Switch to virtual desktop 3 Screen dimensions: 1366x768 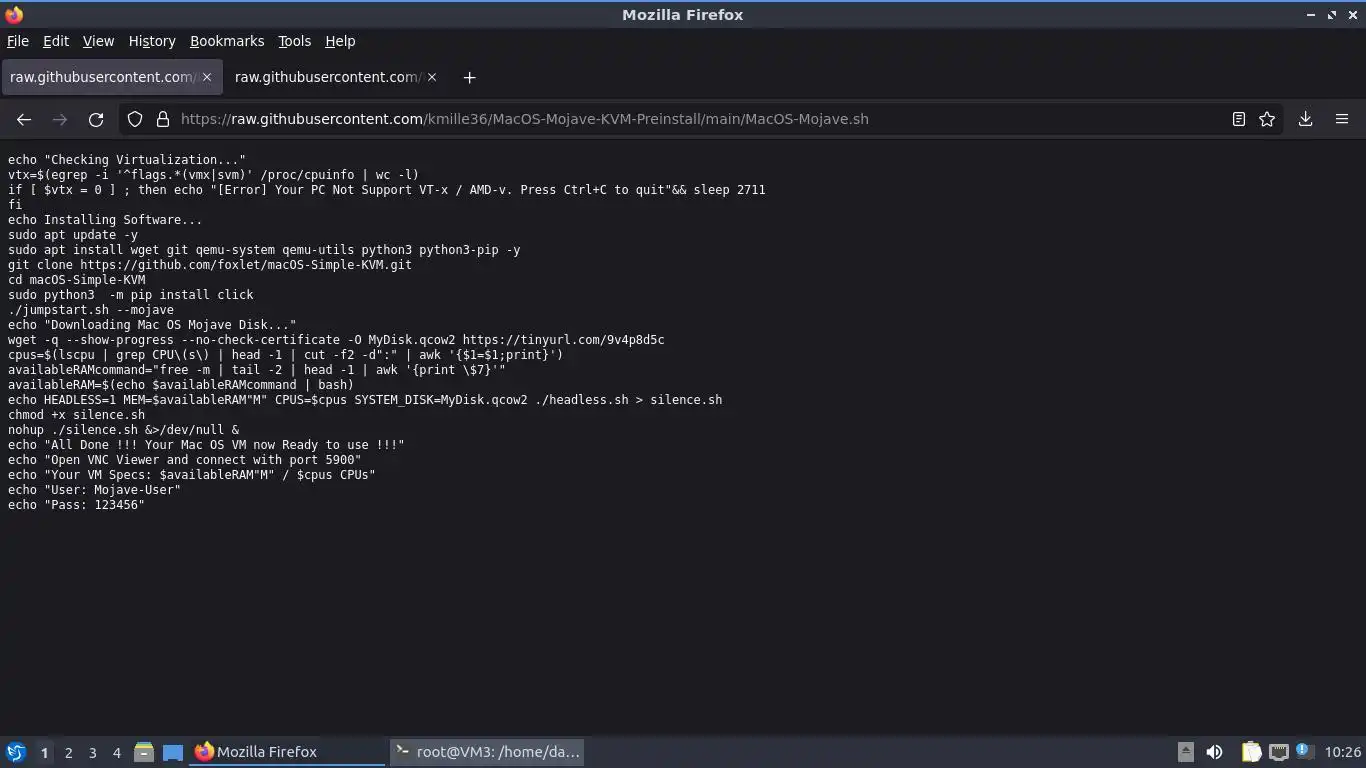93,752
